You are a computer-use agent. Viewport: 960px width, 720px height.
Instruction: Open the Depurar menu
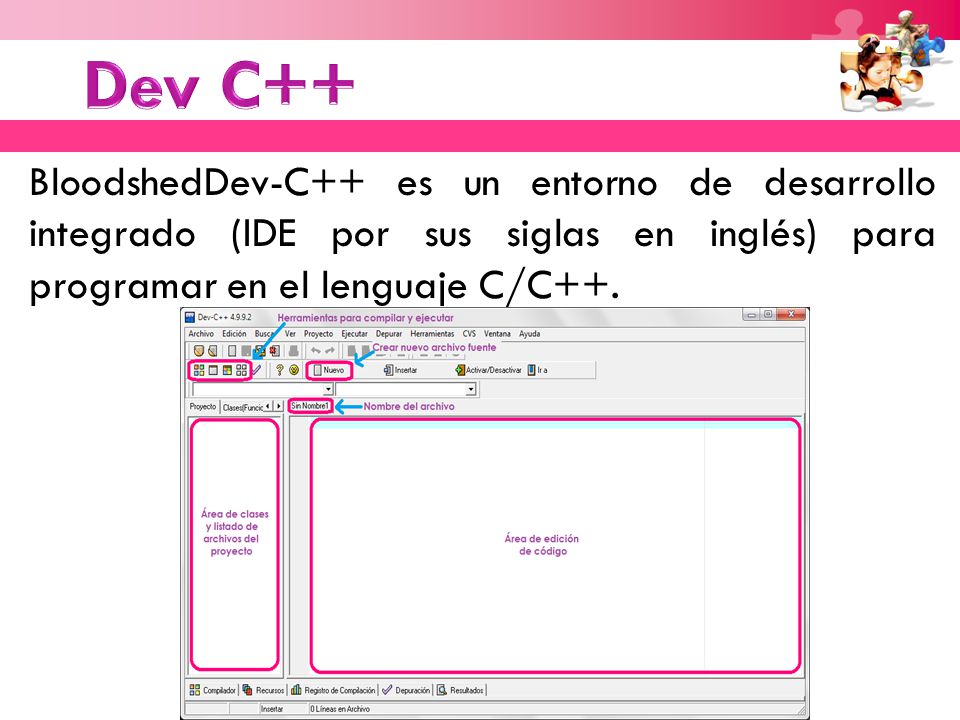(x=389, y=334)
